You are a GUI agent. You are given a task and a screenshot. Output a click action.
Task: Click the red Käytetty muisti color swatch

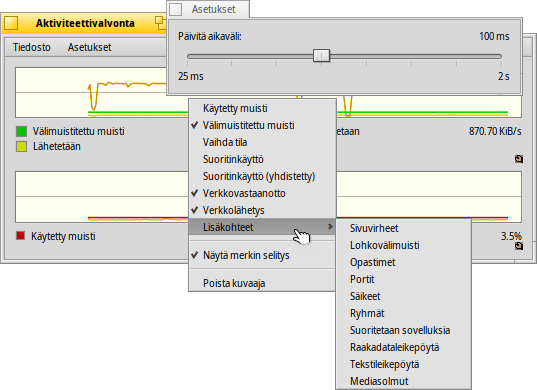(x=21, y=236)
